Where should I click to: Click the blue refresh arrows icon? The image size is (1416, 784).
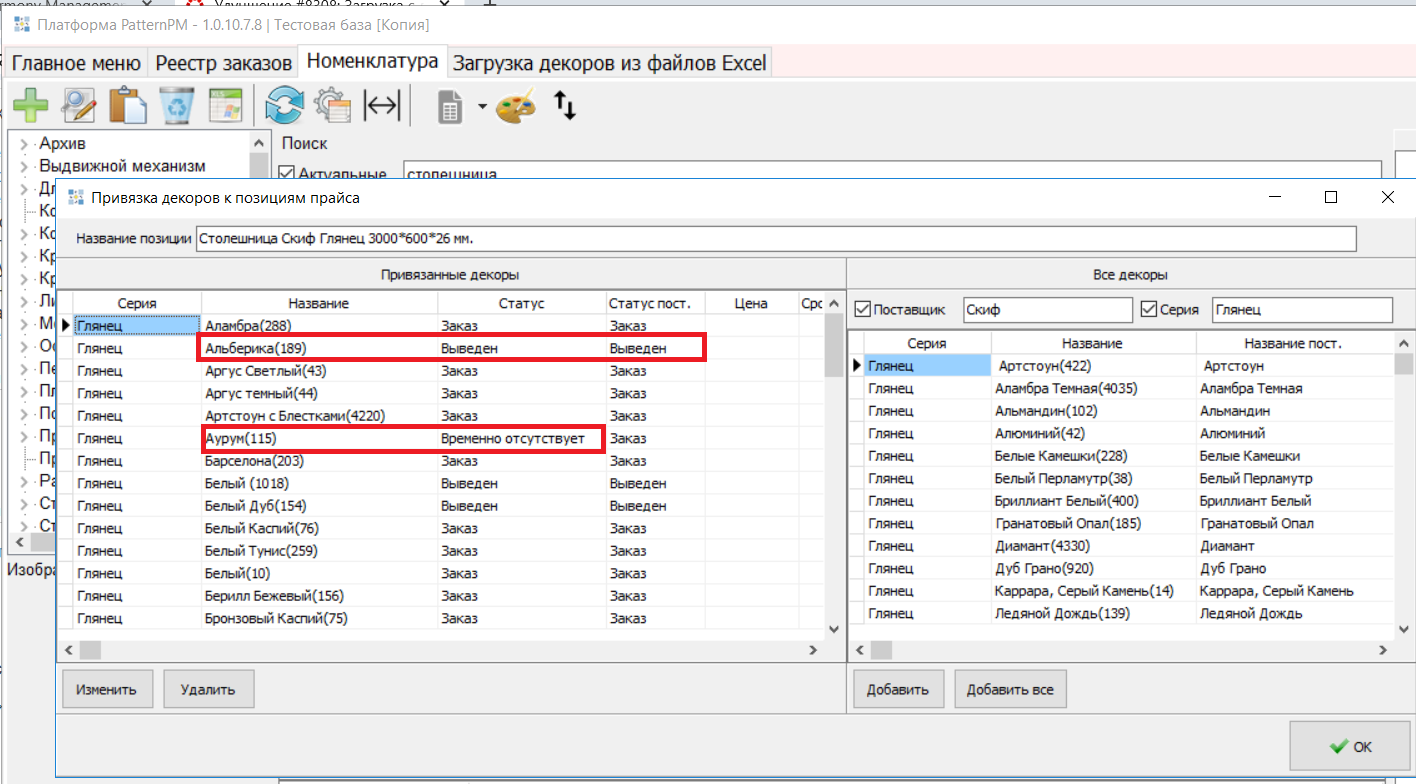tap(284, 105)
